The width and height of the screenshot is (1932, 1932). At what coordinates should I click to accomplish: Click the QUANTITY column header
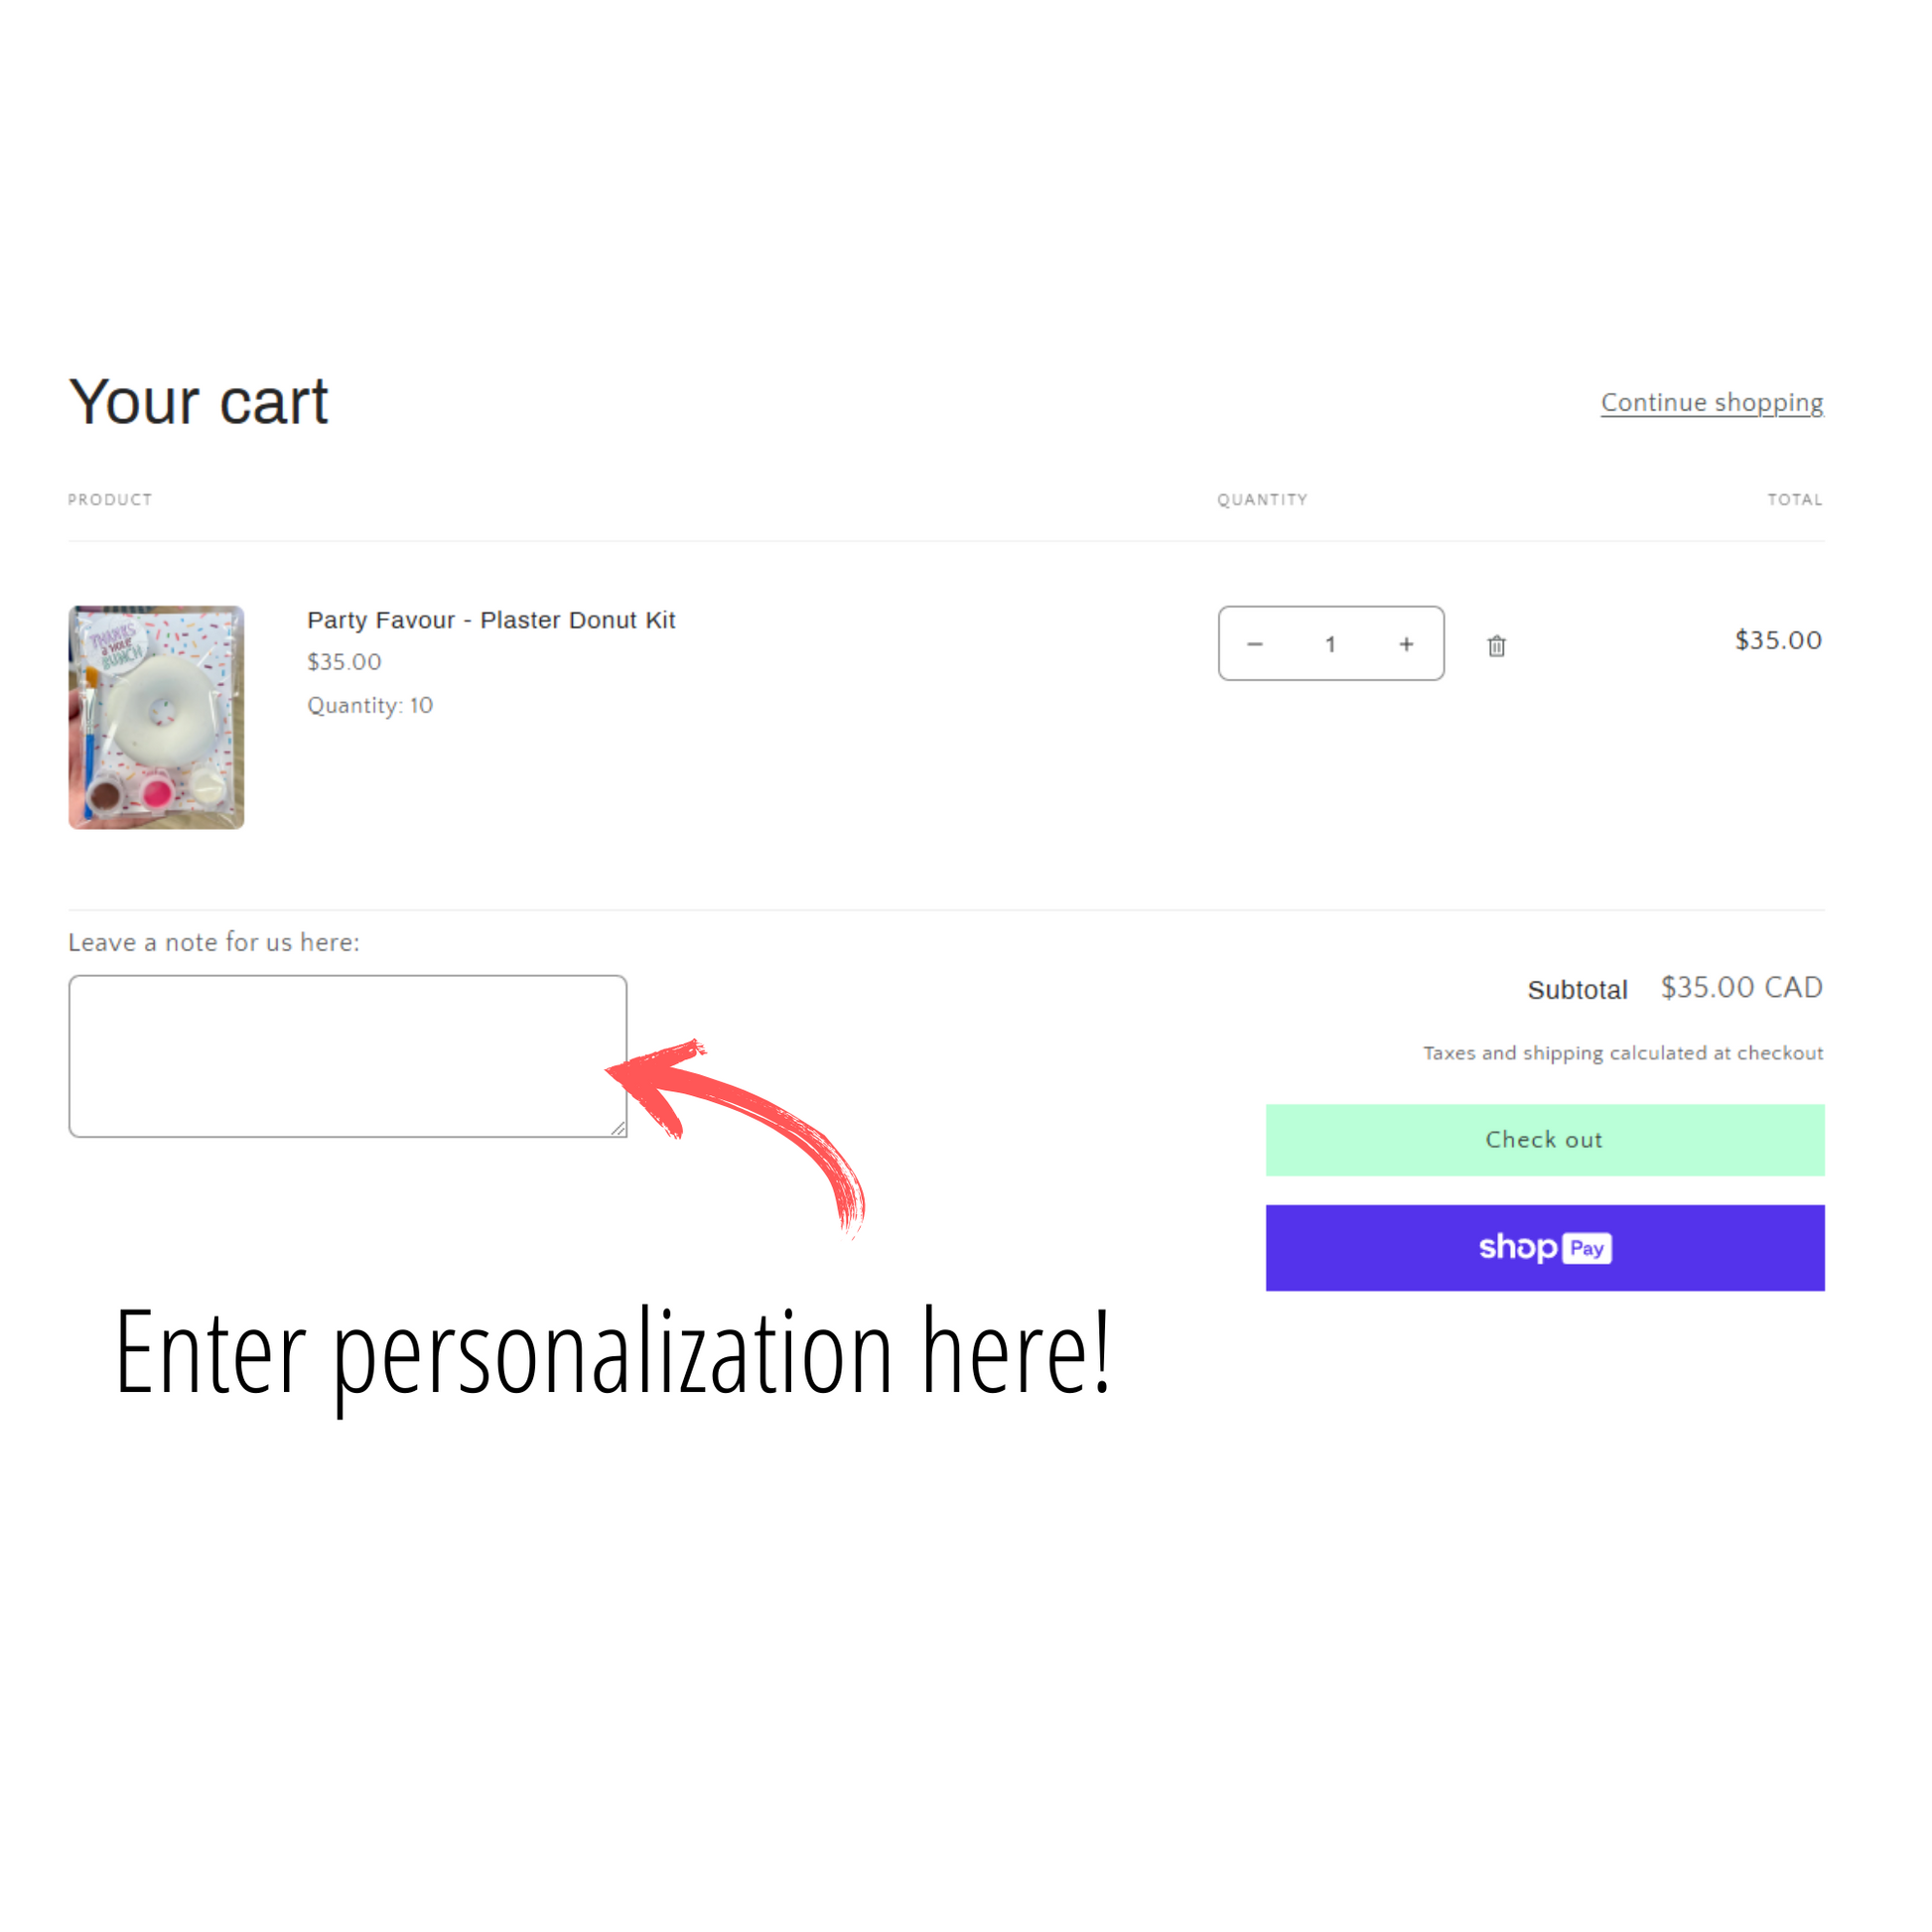click(1262, 499)
